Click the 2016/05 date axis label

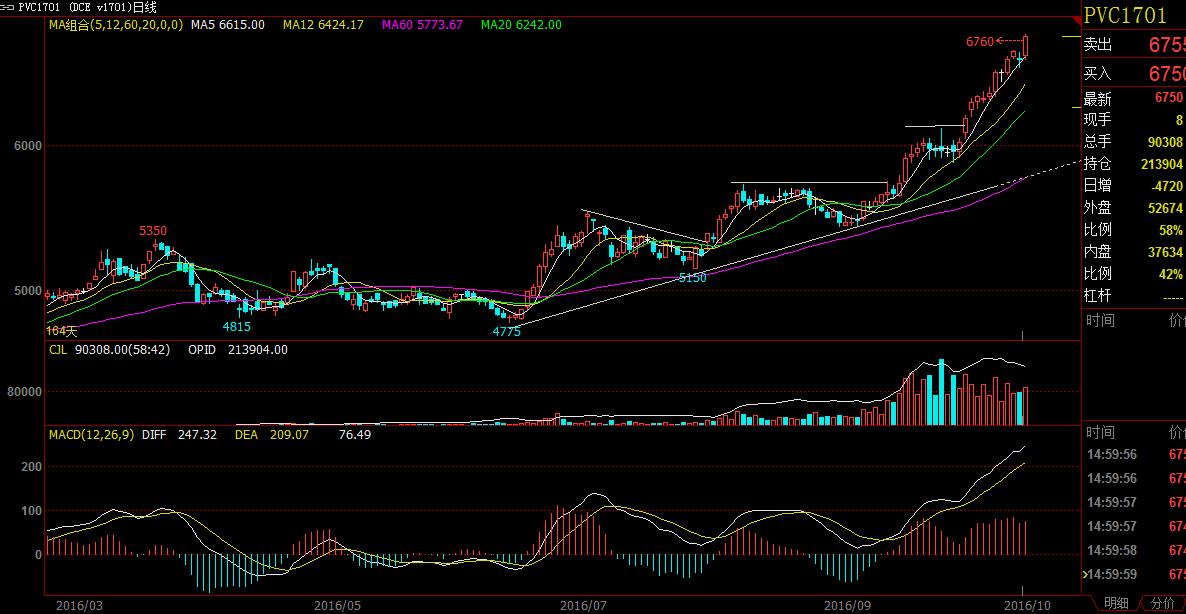[337, 606]
